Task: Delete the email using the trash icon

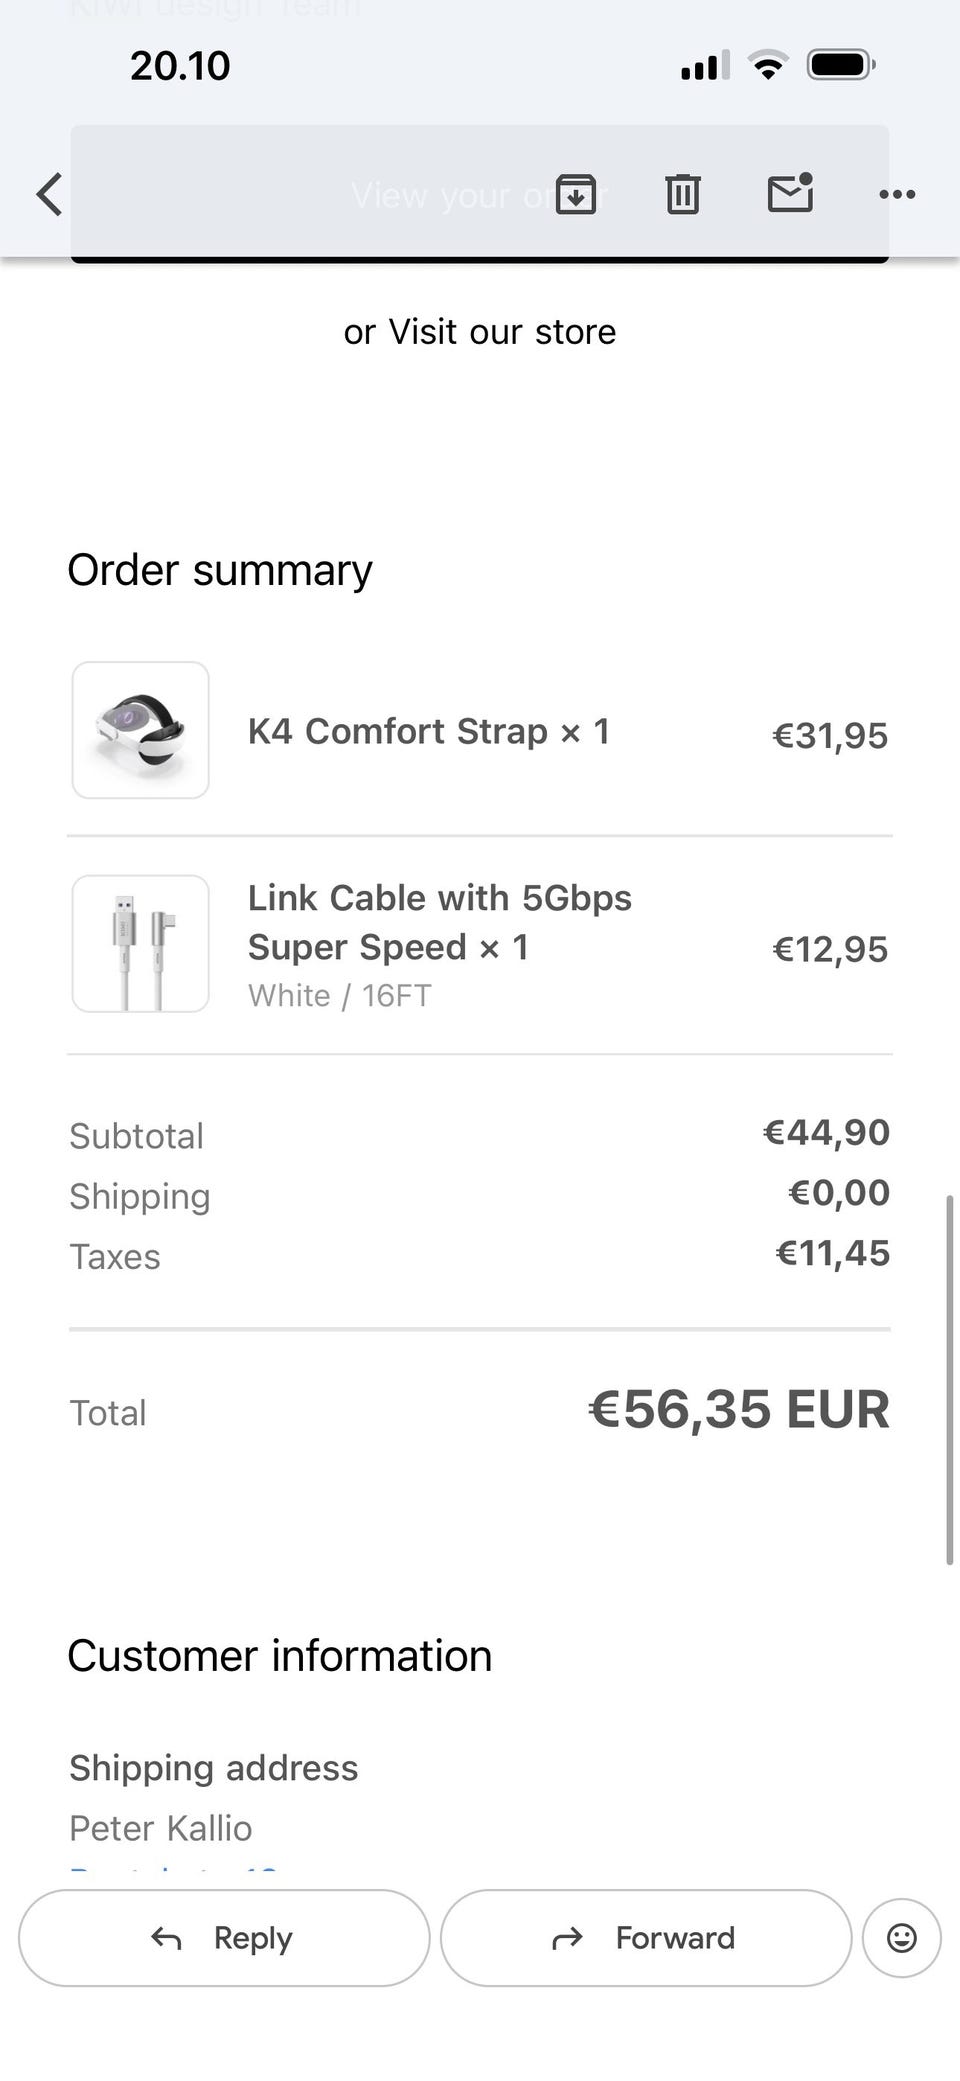Action: 683,194
